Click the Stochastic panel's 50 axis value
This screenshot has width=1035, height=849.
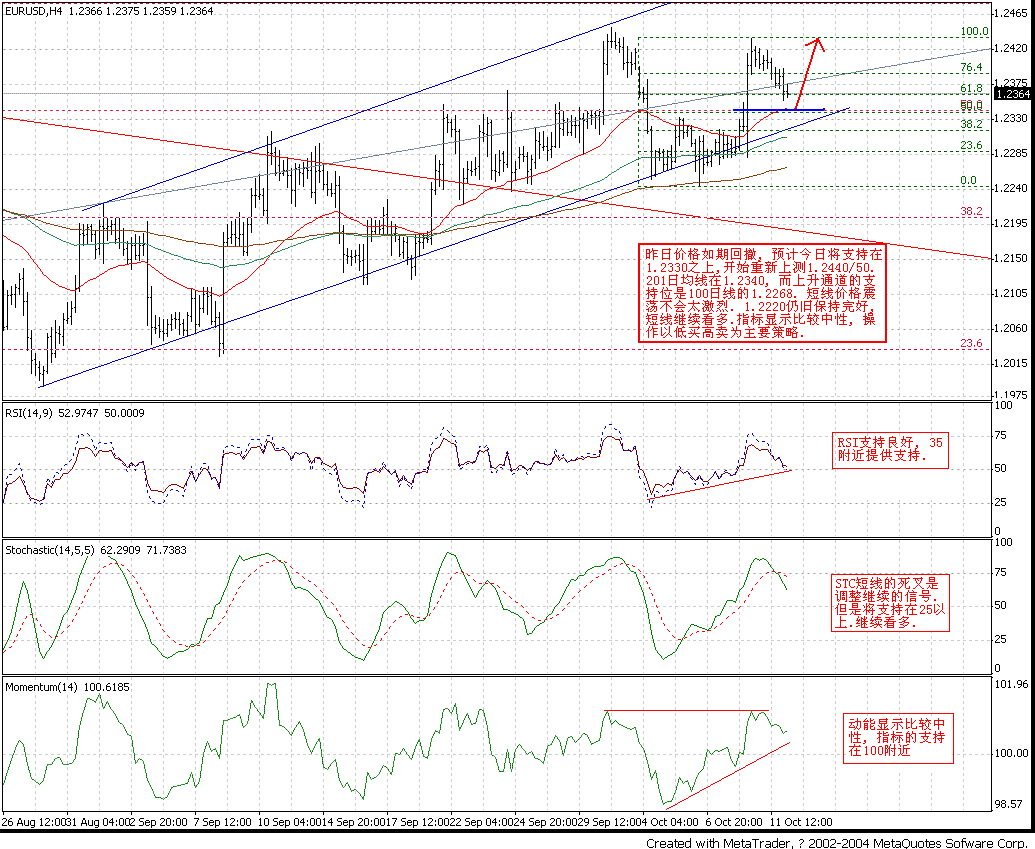click(x=1001, y=605)
